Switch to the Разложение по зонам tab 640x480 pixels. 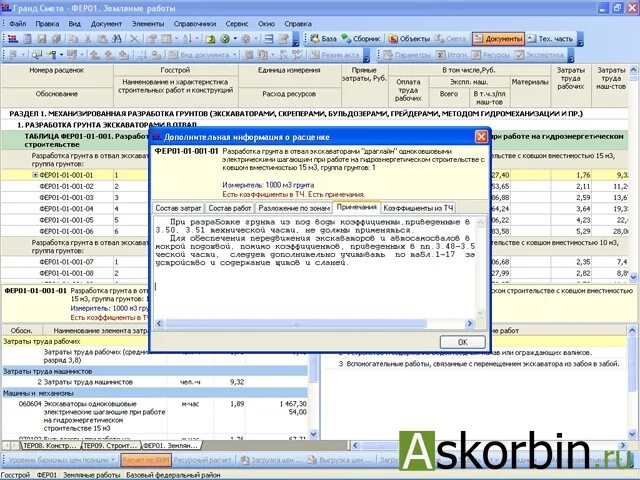click(294, 208)
